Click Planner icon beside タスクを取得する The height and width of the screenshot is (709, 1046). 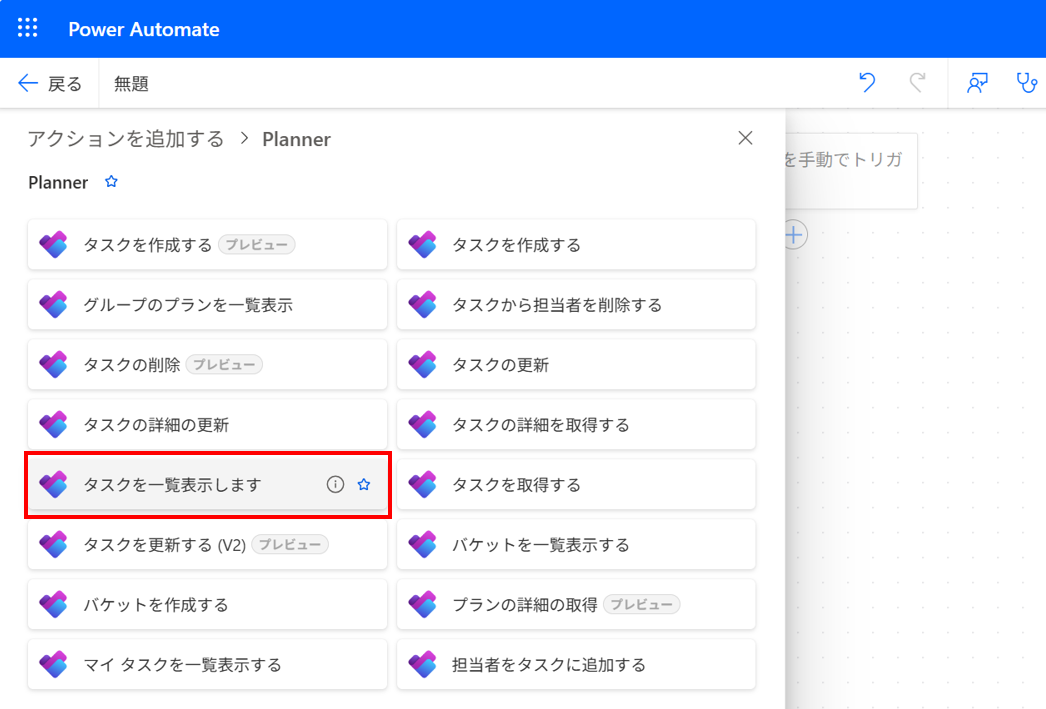[422, 485]
